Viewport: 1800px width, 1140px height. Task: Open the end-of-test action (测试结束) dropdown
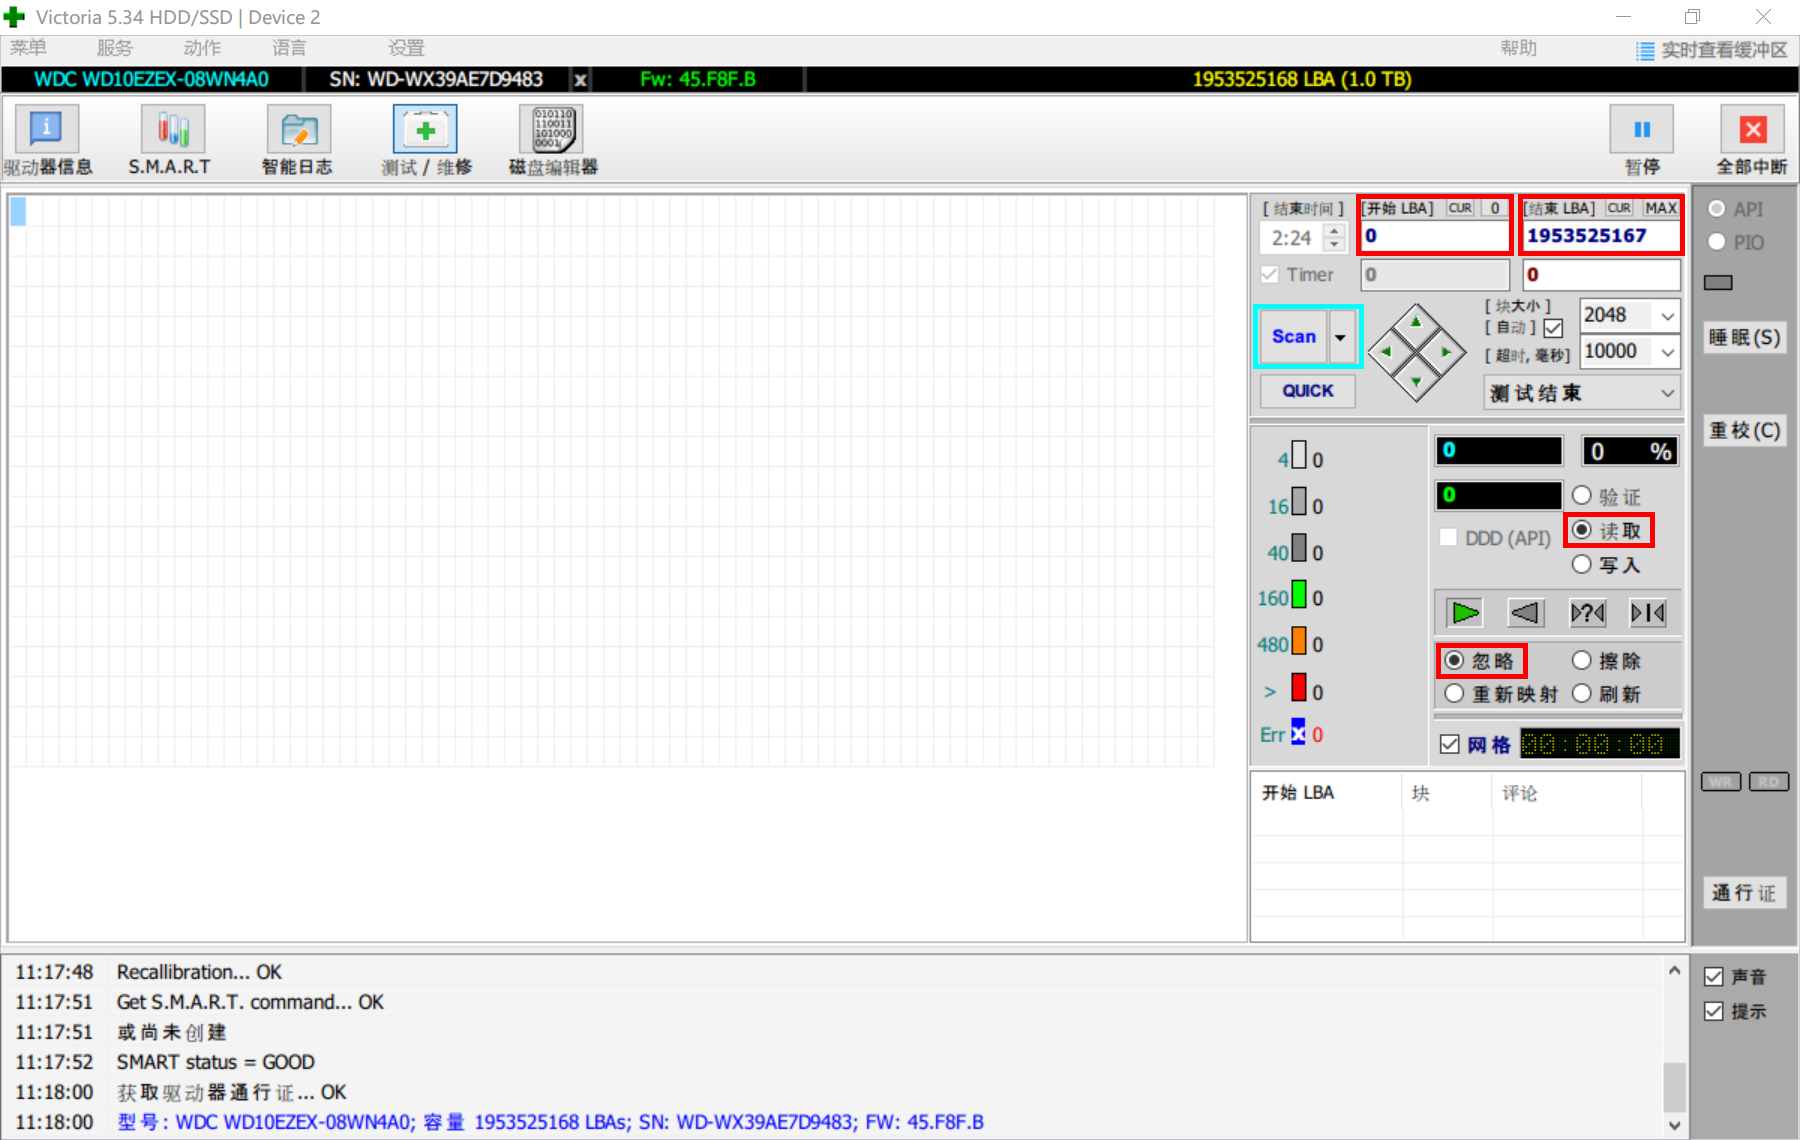(x=1582, y=393)
